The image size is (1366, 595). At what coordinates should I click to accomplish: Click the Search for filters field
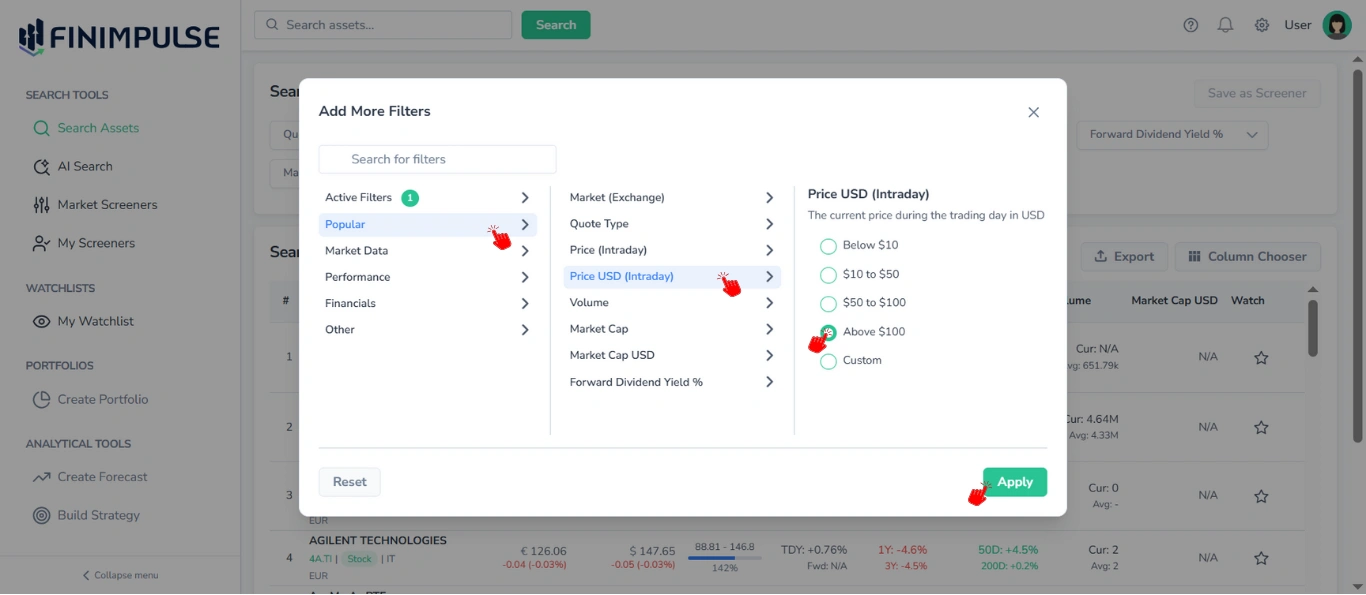click(437, 159)
